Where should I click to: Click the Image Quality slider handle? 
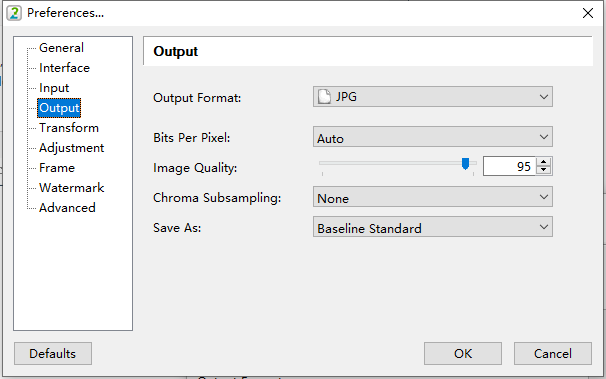[465, 163]
